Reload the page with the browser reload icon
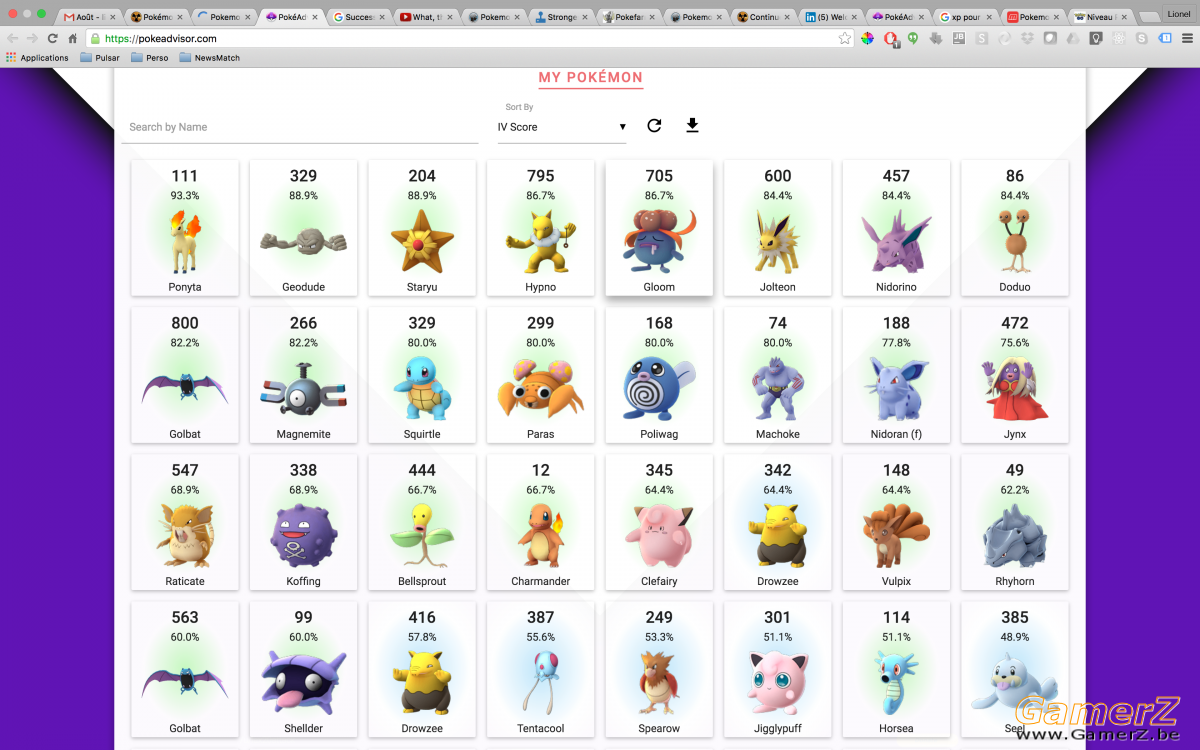This screenshot has height=750, width=1200. 52,38
